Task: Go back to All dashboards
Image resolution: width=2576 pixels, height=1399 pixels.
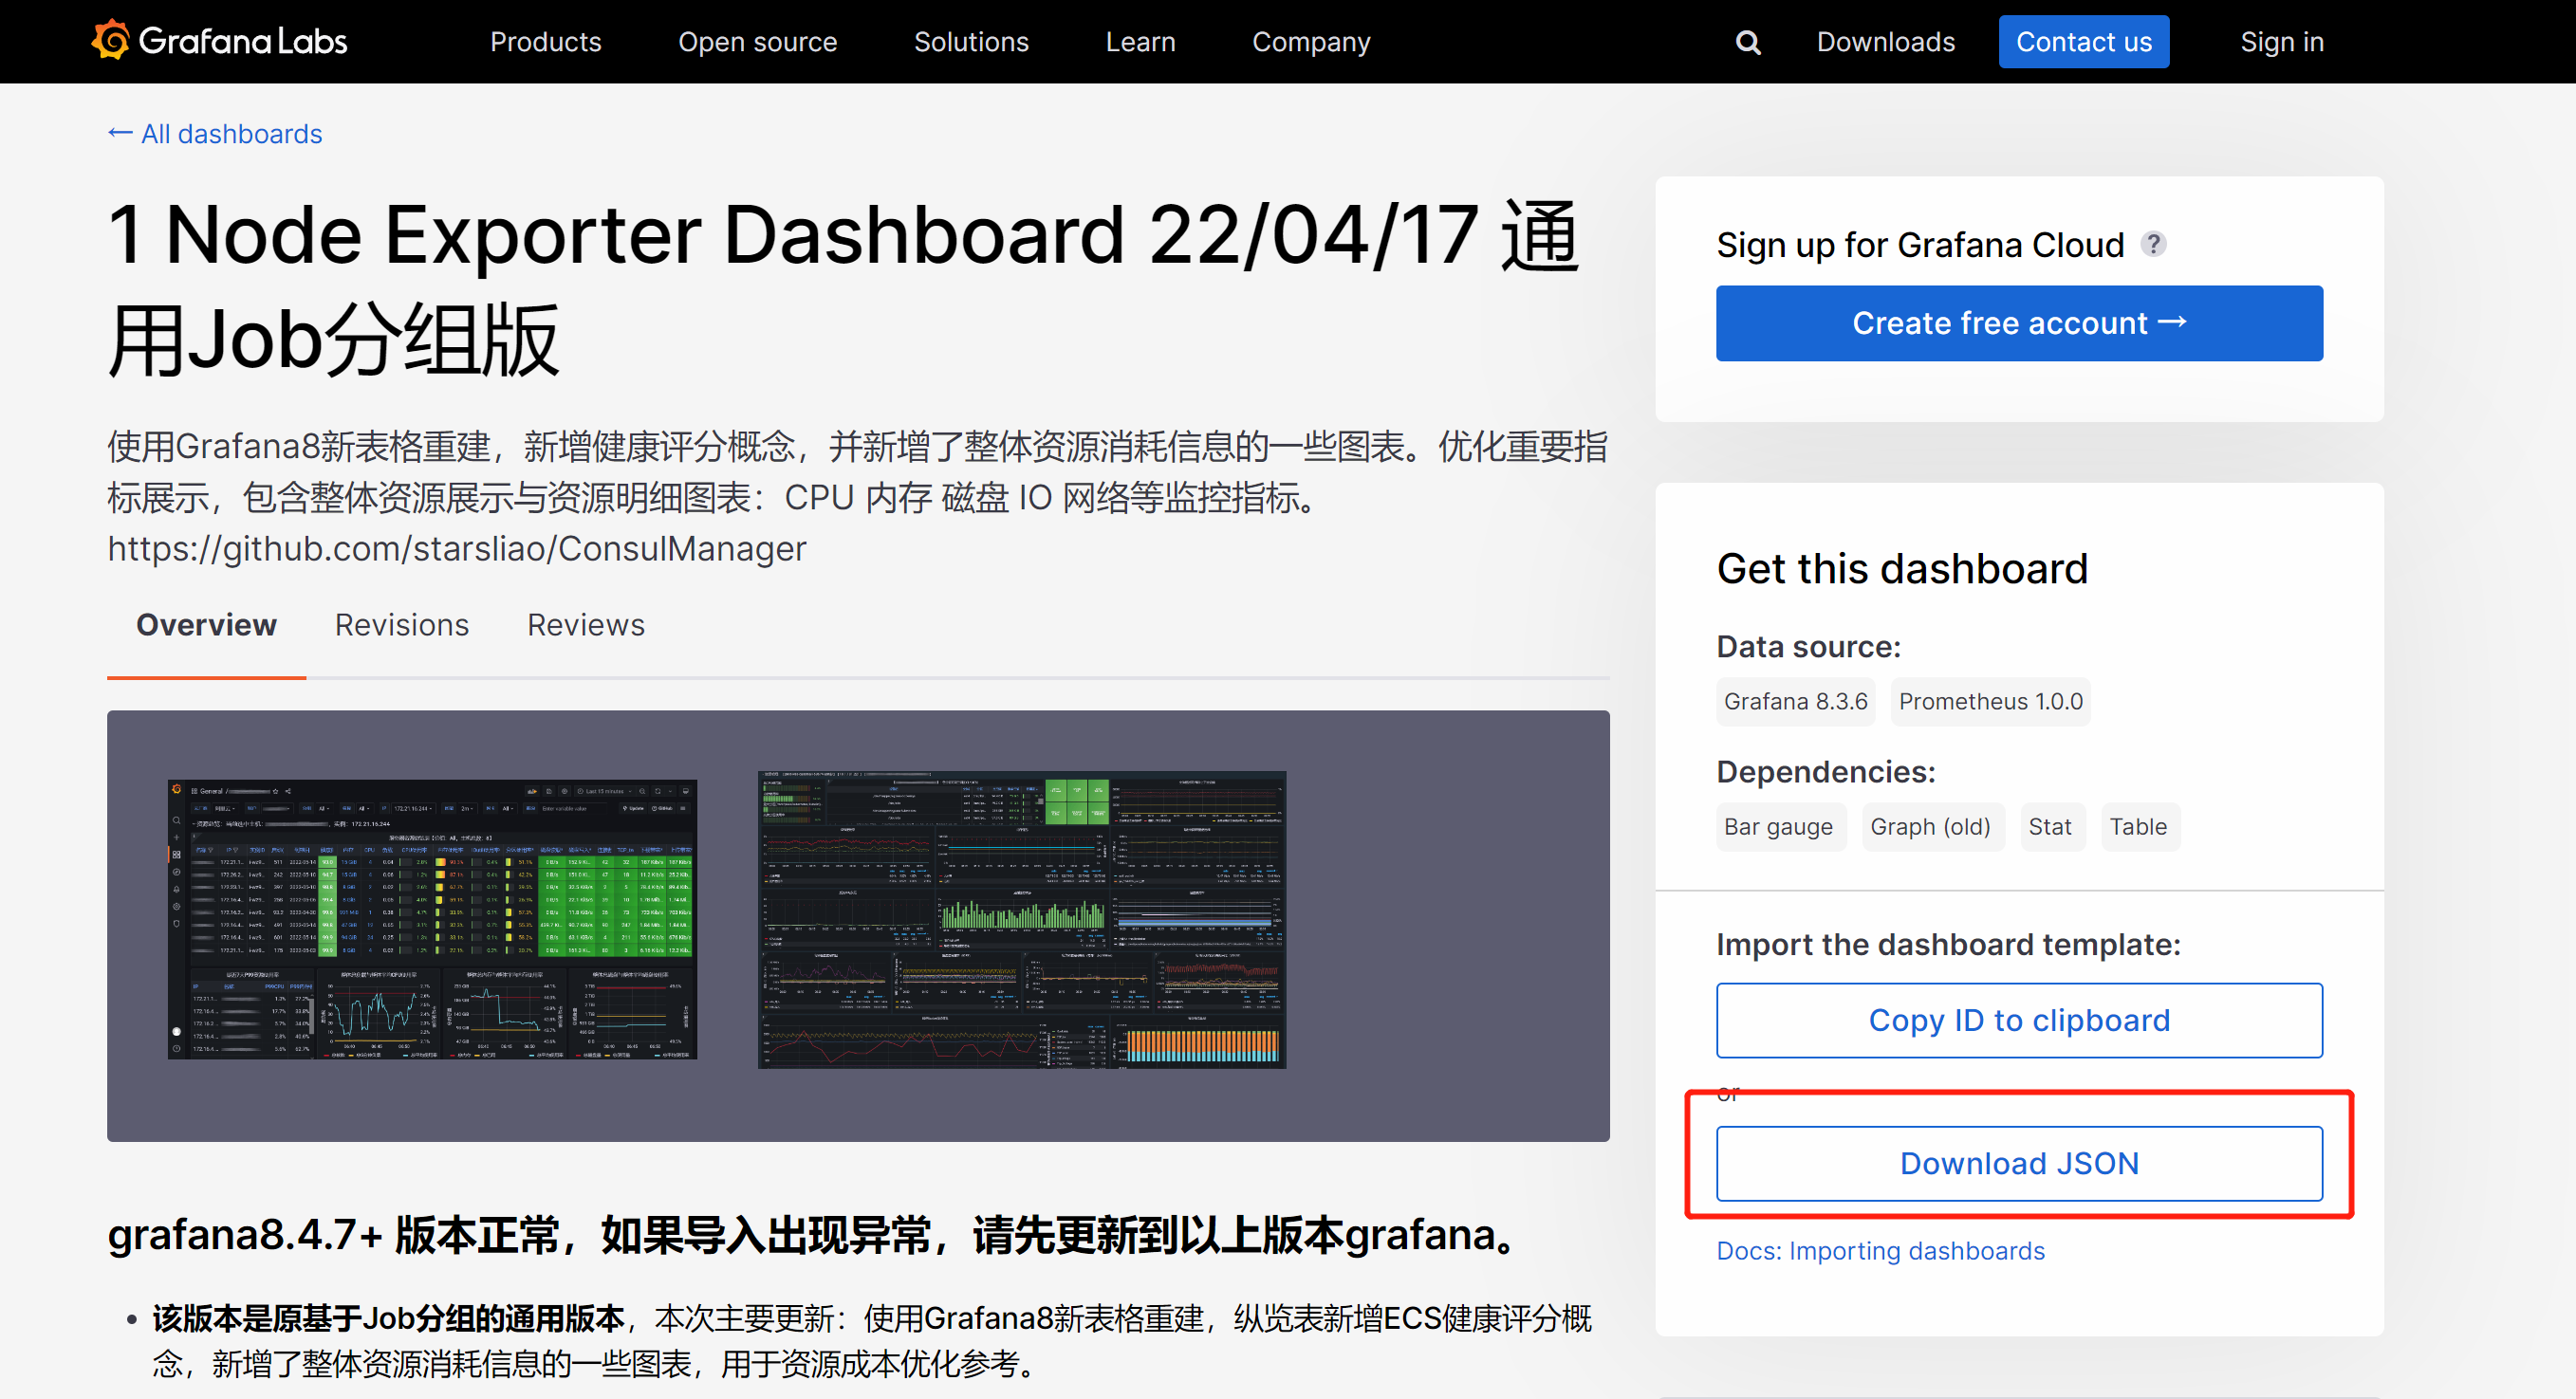Action: coord(215,134)
